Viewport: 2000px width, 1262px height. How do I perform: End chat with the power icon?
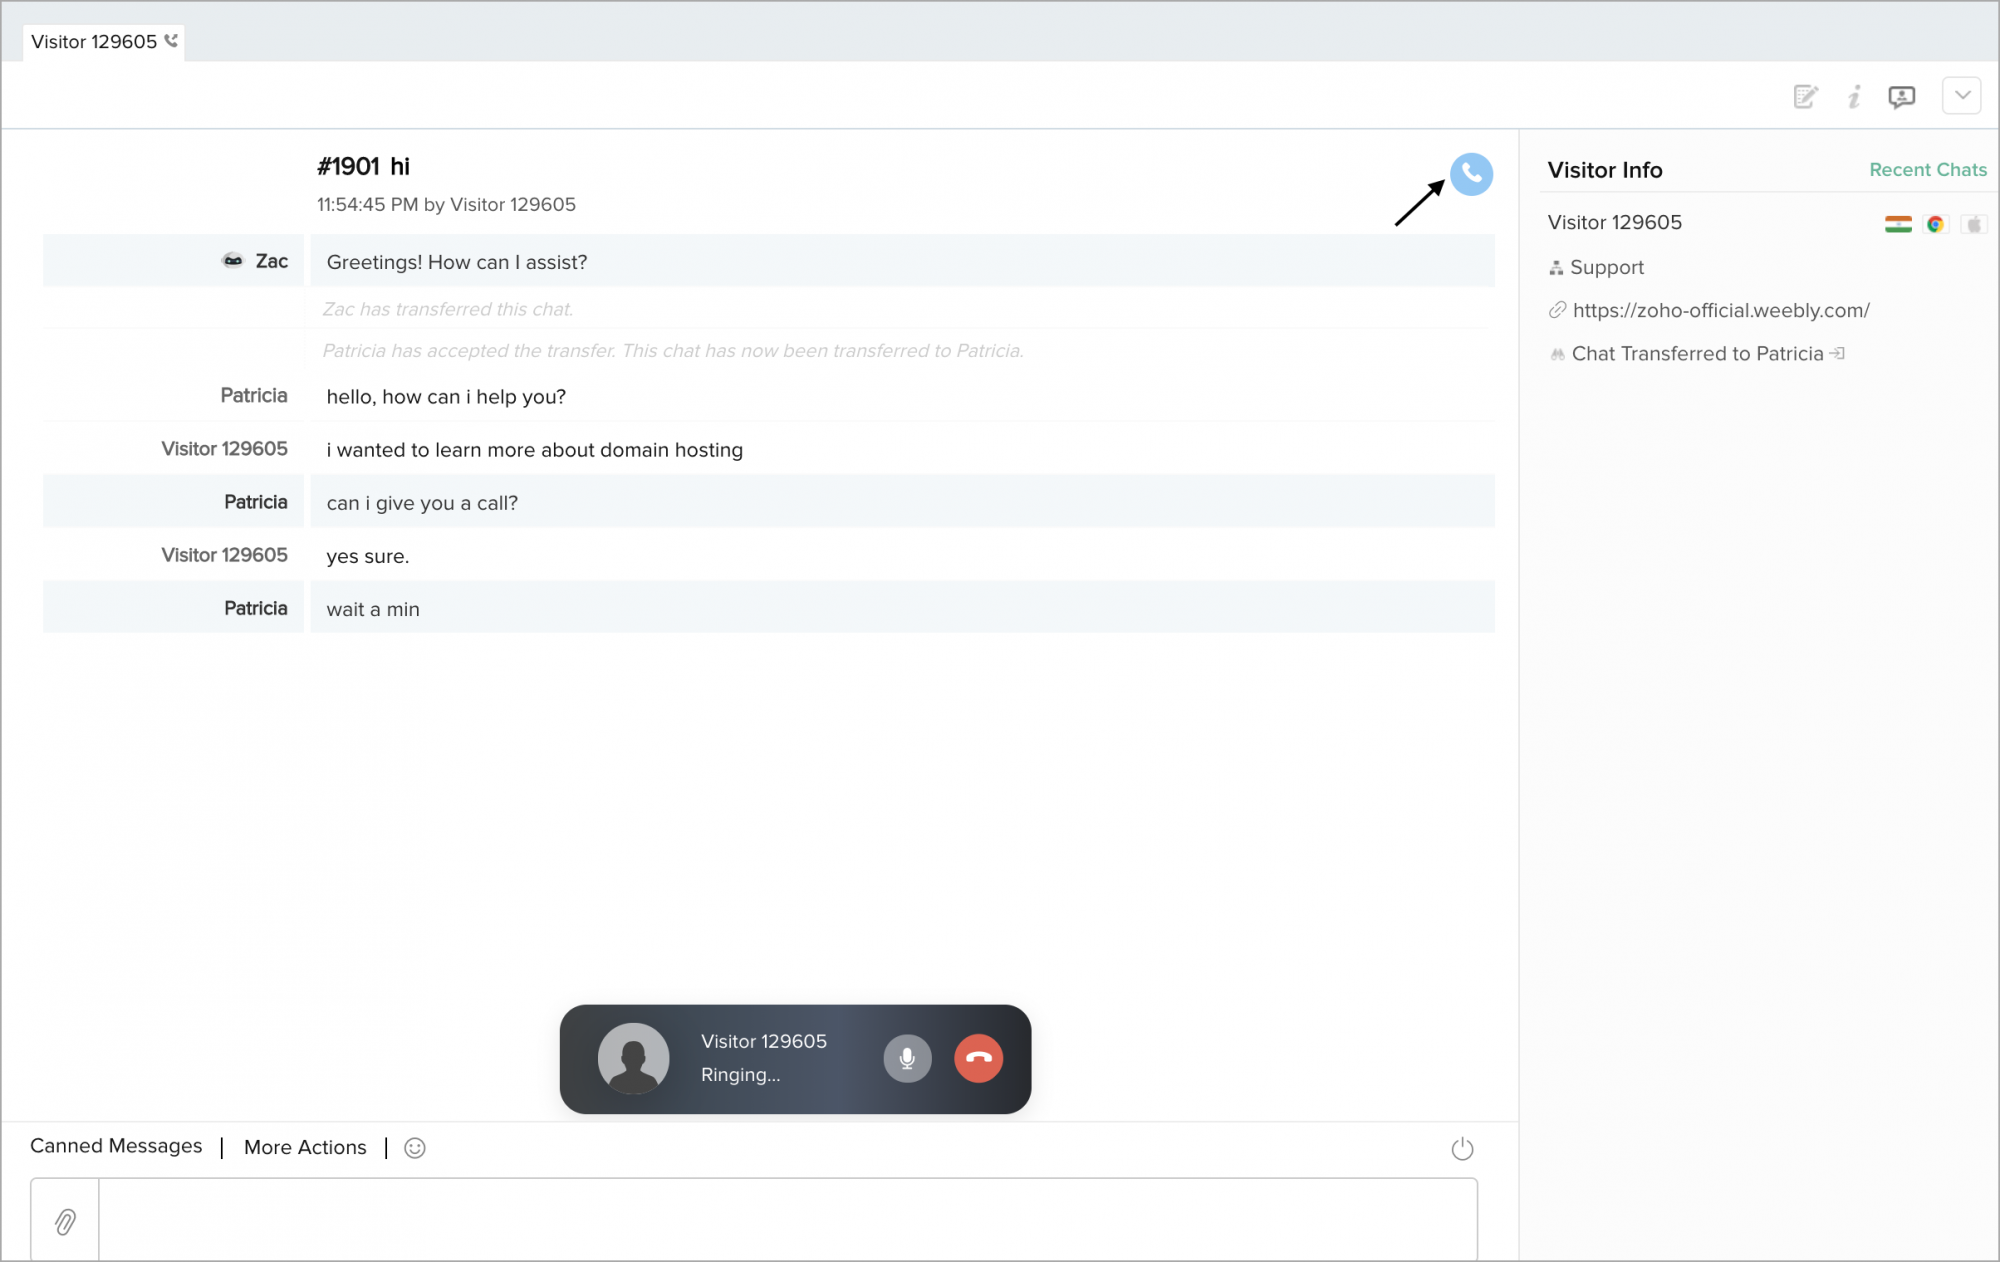(x=1462, y=1148)
